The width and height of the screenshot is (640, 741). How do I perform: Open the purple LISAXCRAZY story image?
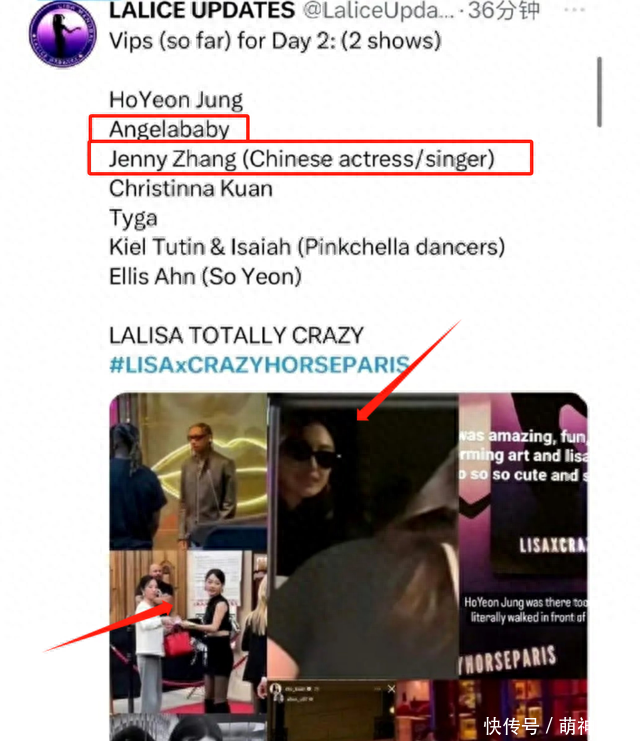523,536
